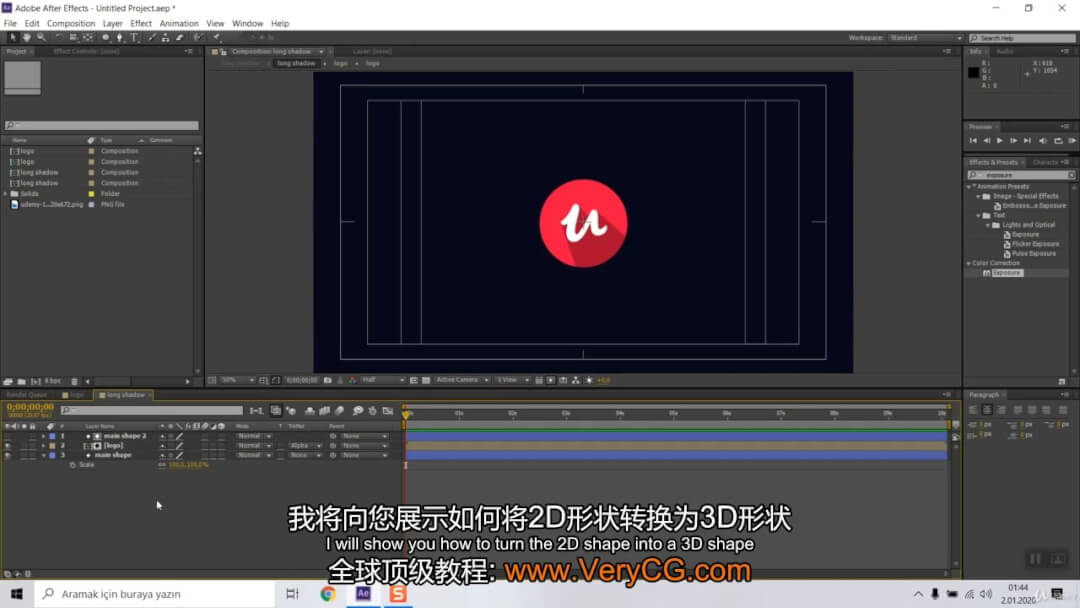
Task: Toggle Draft 3D in timeline
Action: coord(291,411)
